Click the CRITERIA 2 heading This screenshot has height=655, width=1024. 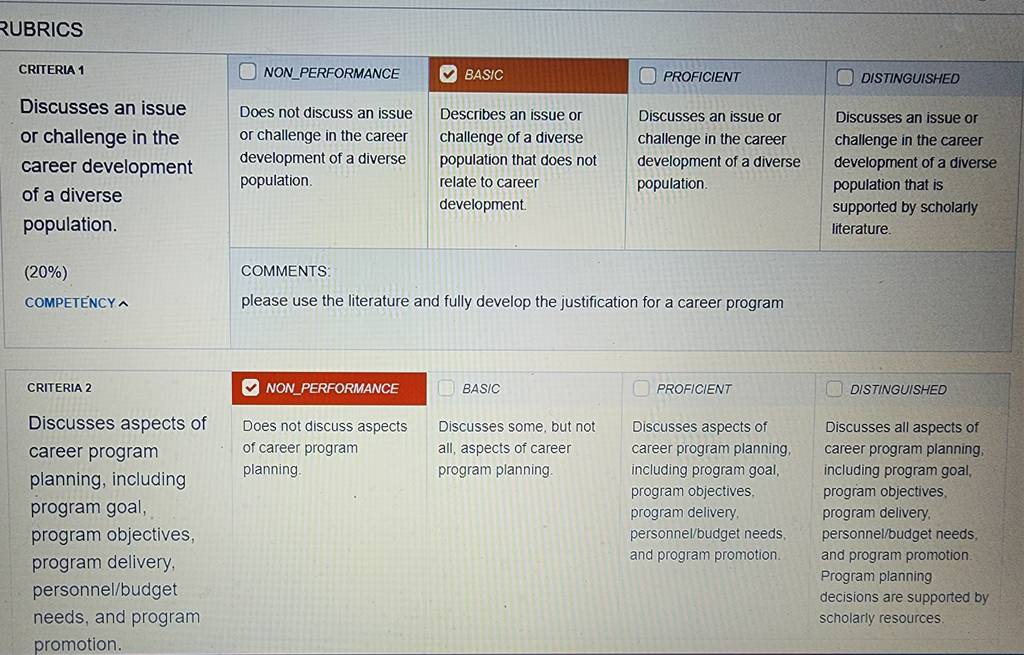(59, 388)
